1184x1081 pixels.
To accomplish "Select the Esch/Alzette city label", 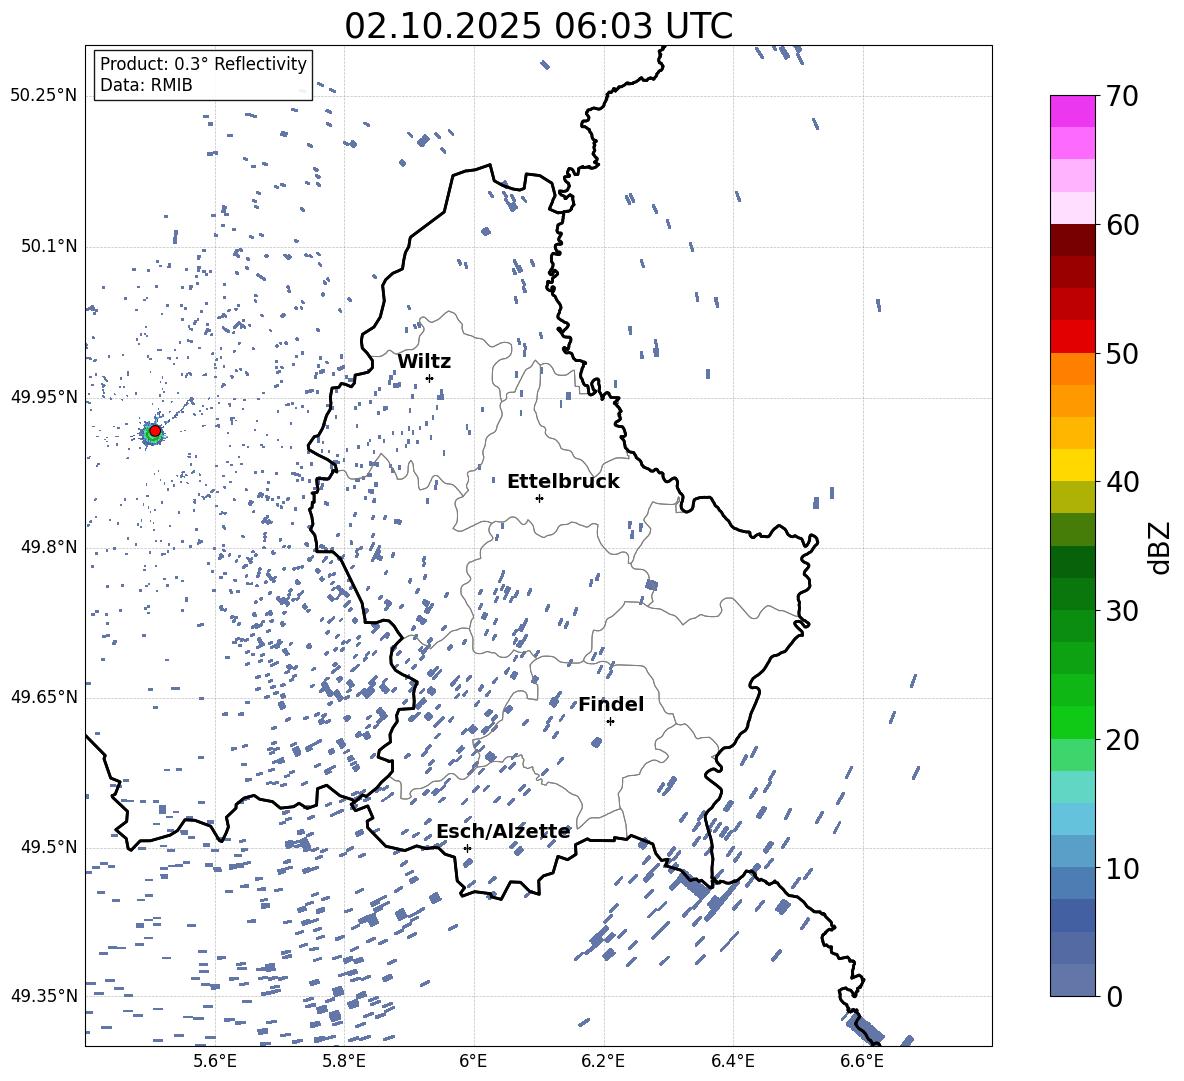I will pos(503,832).
